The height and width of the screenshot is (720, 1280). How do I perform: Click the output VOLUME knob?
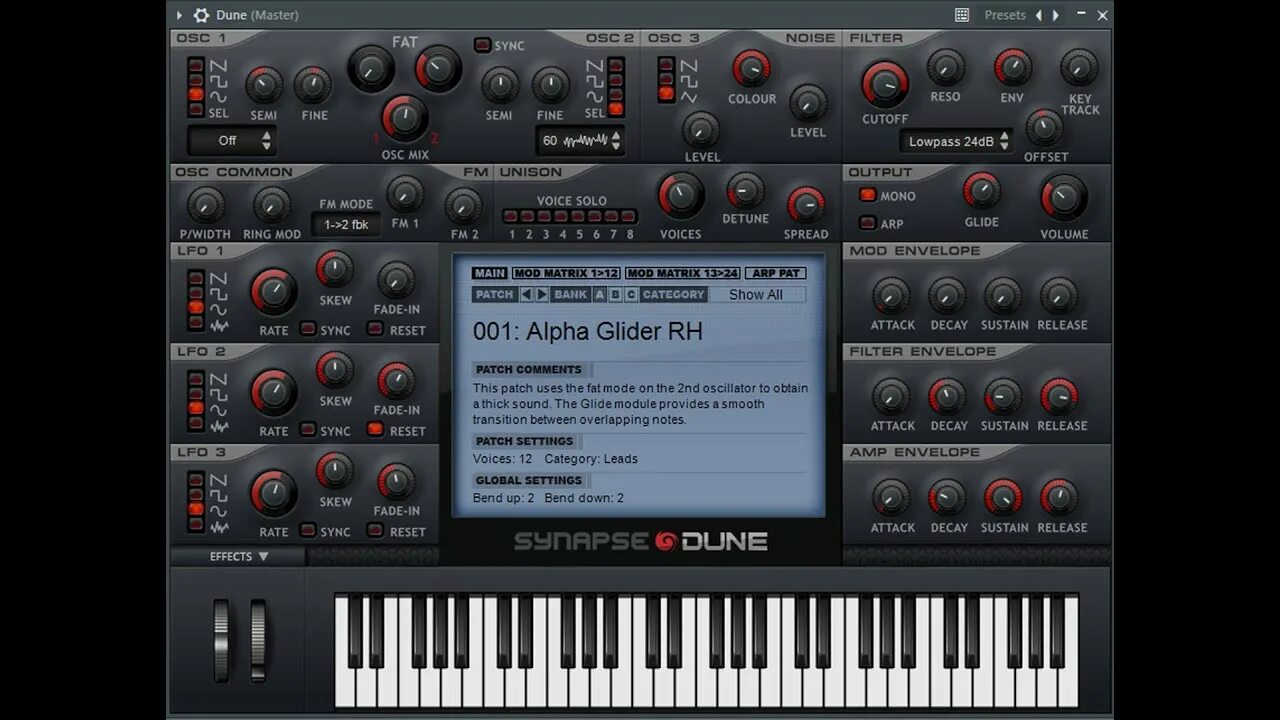tap(1064, 197)
